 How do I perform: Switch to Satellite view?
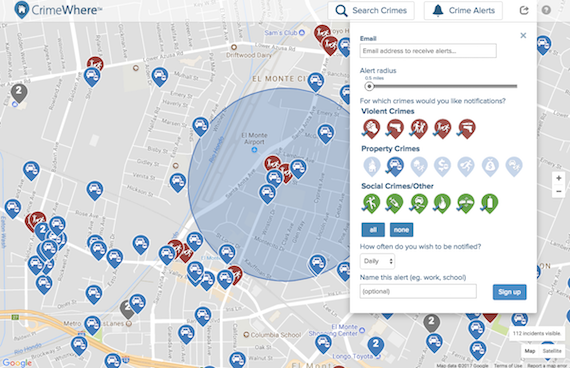tap(552, 351)
